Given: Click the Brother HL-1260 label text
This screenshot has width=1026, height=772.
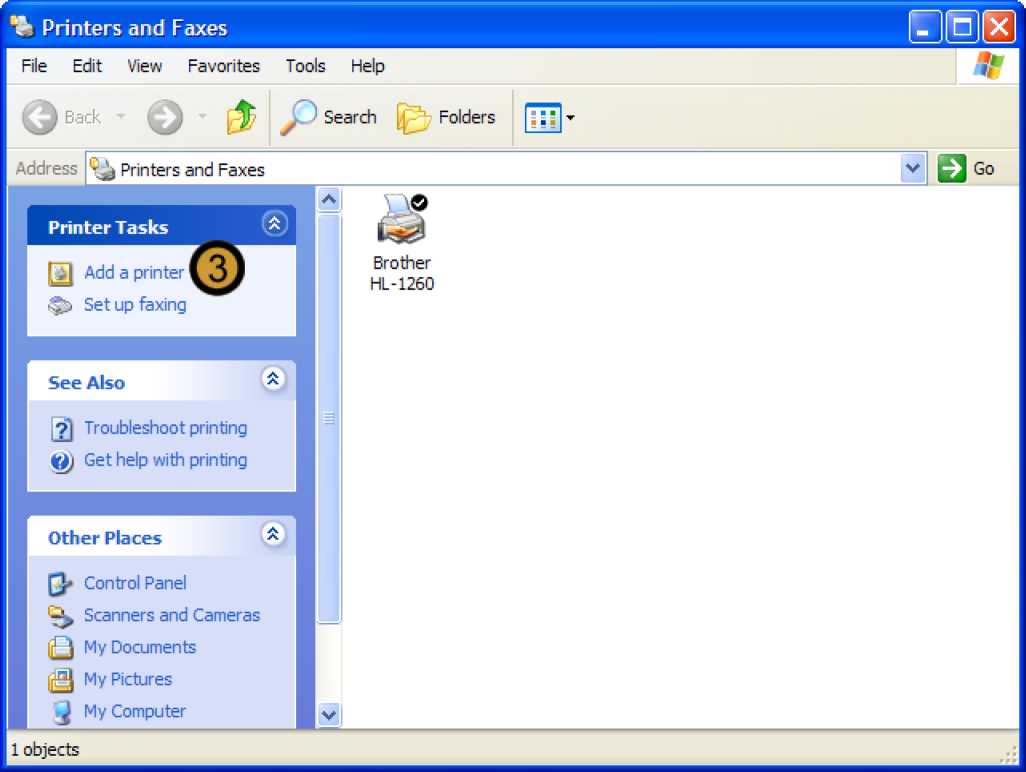Looking at the screenshot, I should click(402, 273).
